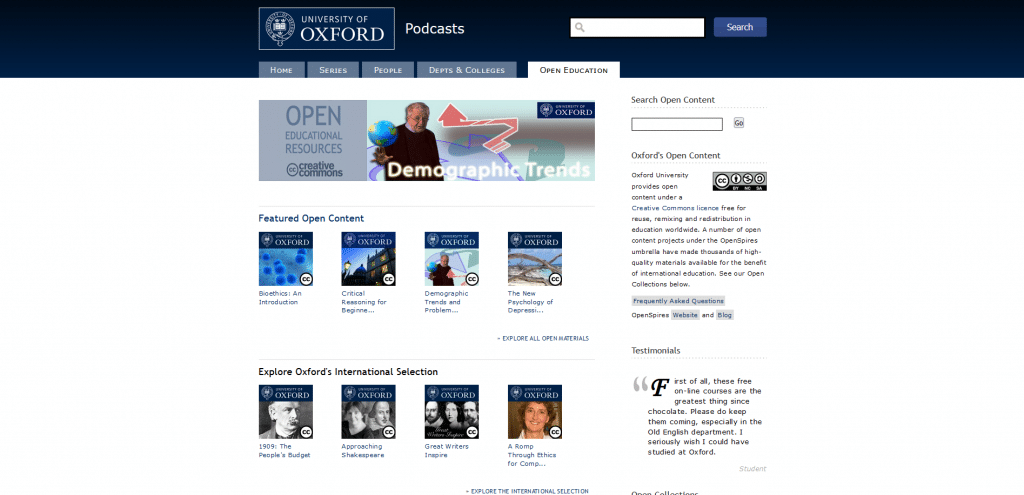Click the Oxford's Open Content heading
The height and width of the screenshot is (495, 1024).
coord(676,155)
